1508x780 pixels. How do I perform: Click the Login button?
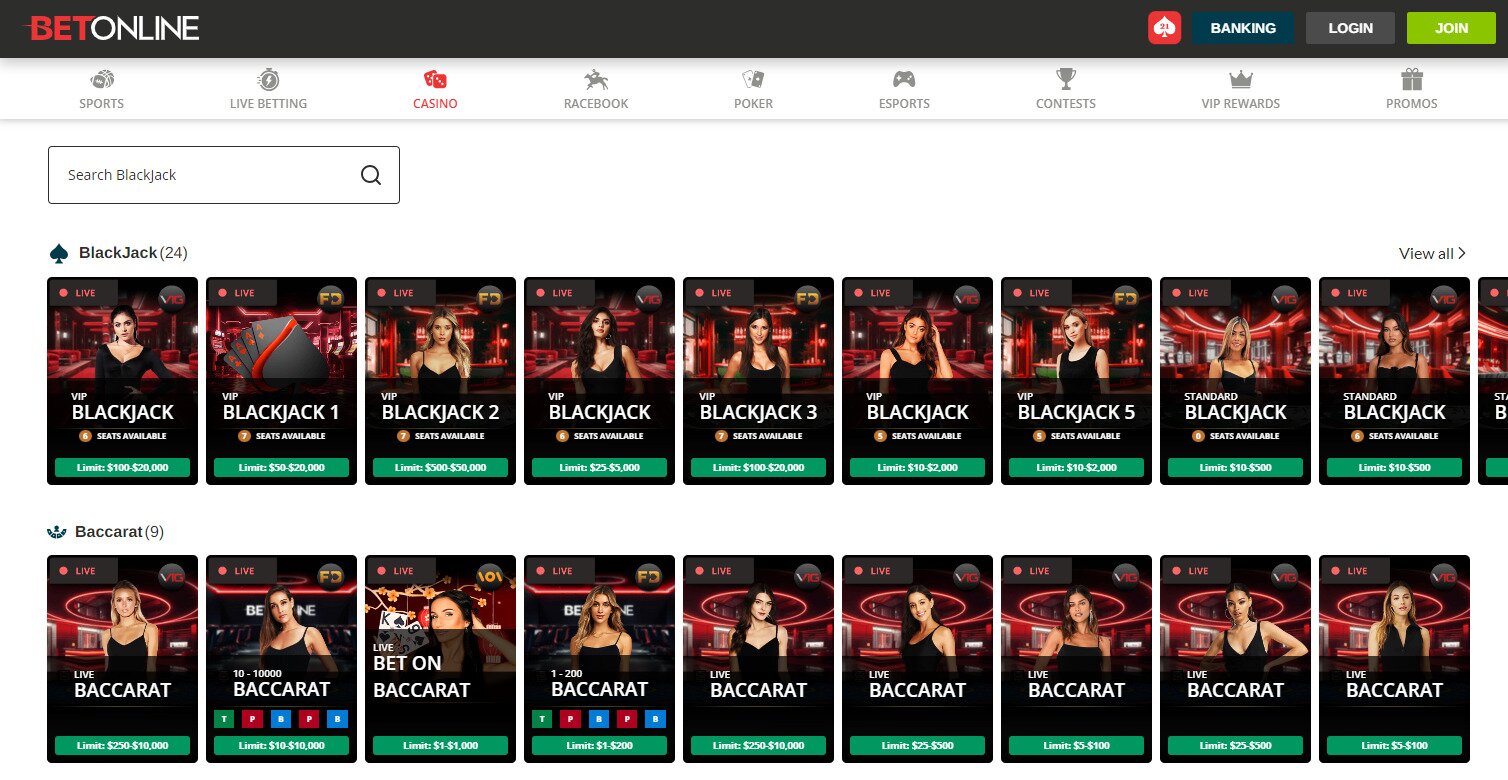tap(1350, 28)
